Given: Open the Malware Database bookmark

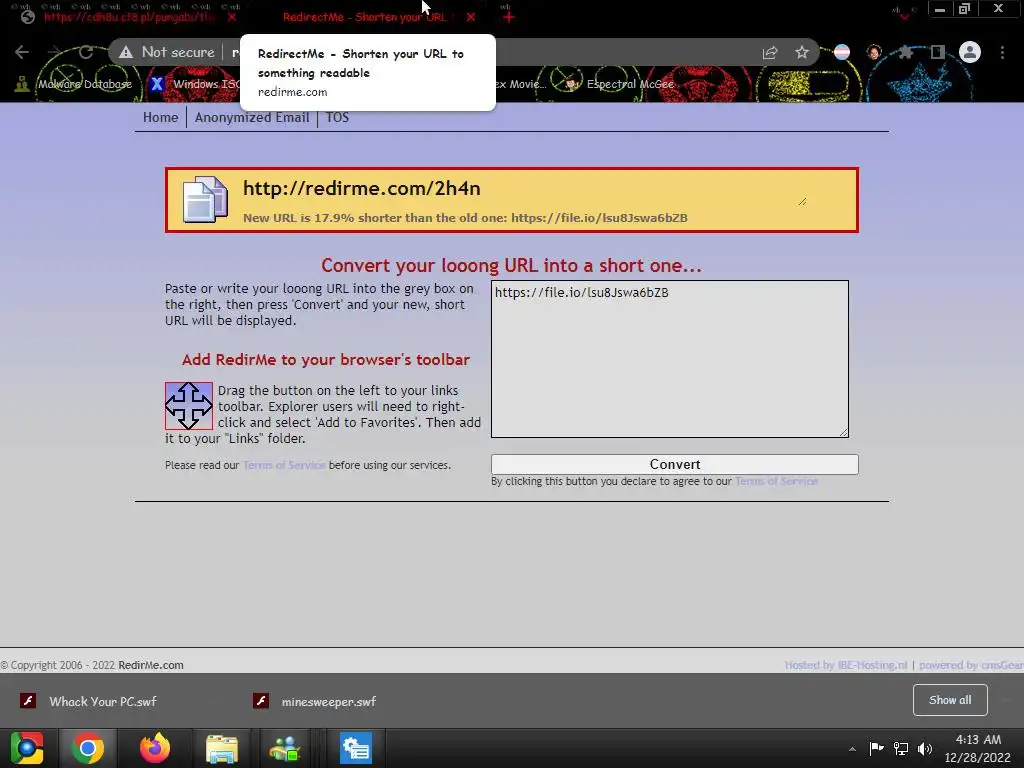Looking at the screenshot, I should click(73, 84).
